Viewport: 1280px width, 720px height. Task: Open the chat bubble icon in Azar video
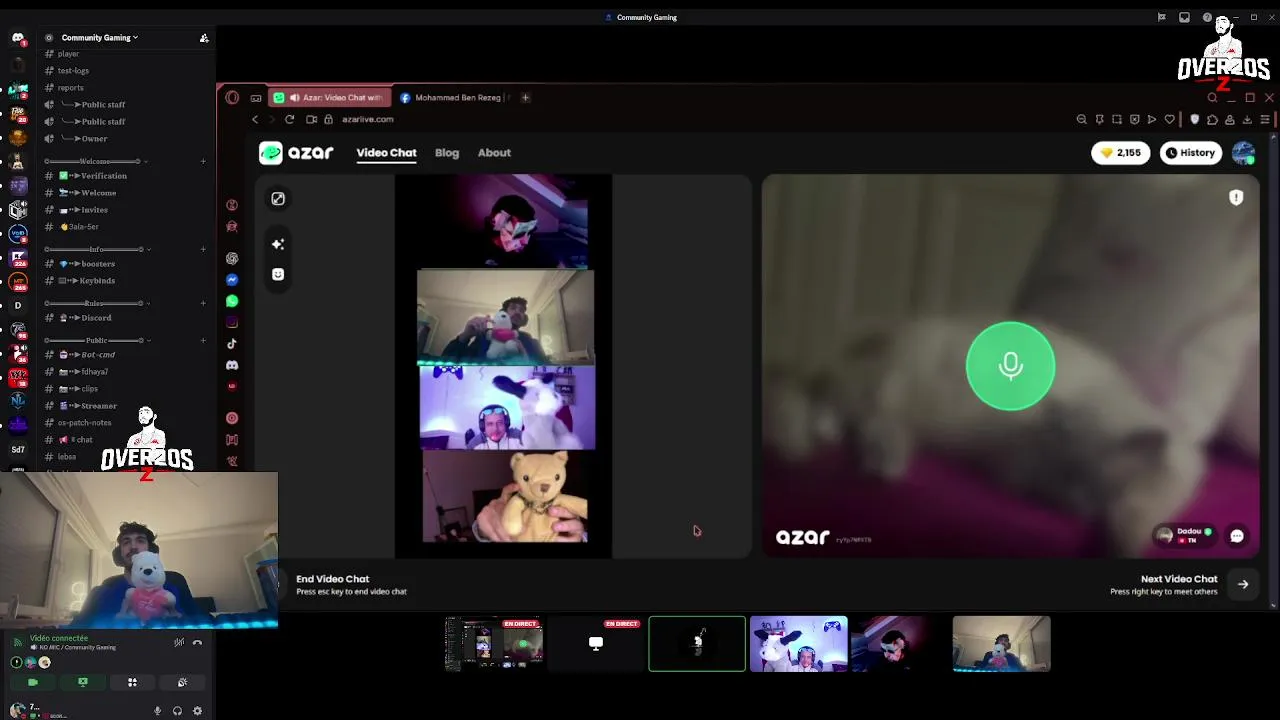(1237, 536)
